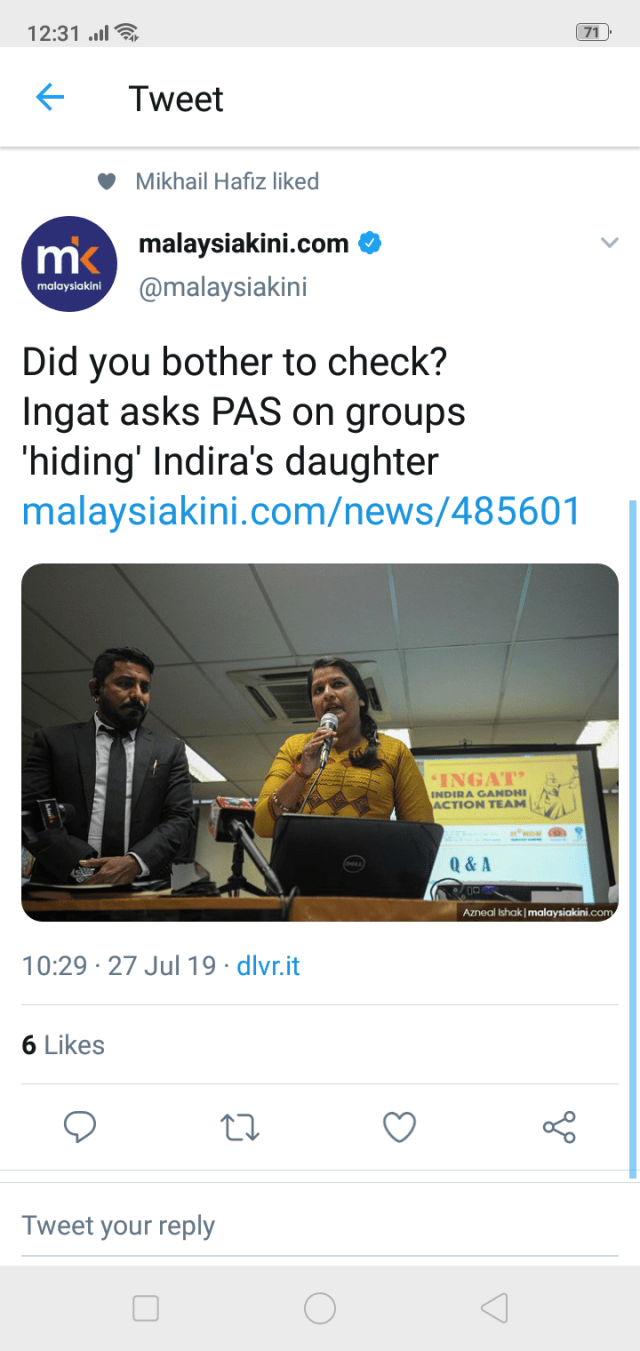Tap the malaysiakini.com display name
This screenshot has width=640, height=1351.
pos(243,243)
